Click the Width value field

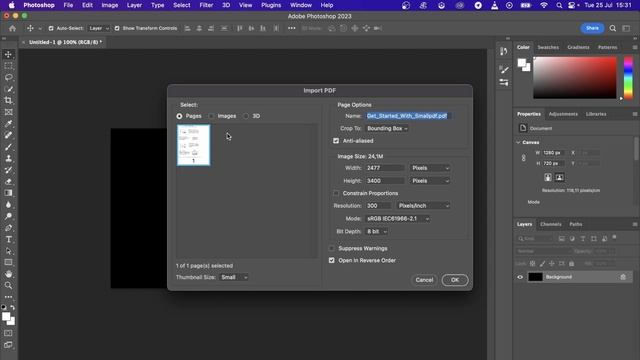tap(385, 168)
